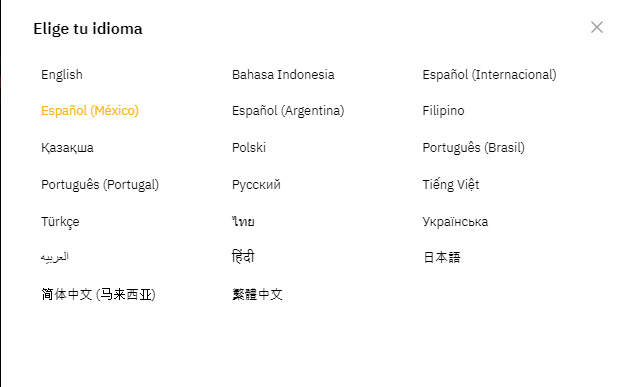Select the Thai language option ไทย

pos(243,221)
